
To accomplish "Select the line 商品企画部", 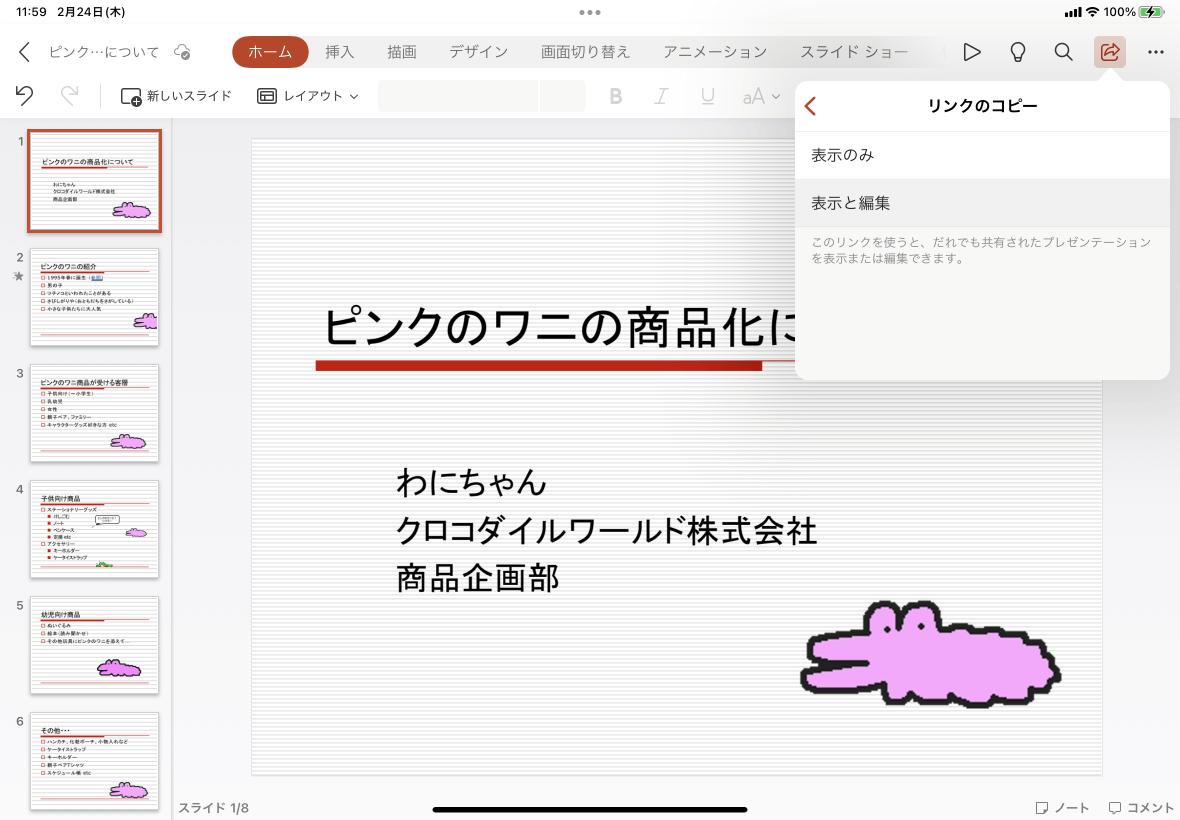I will 478,579.
